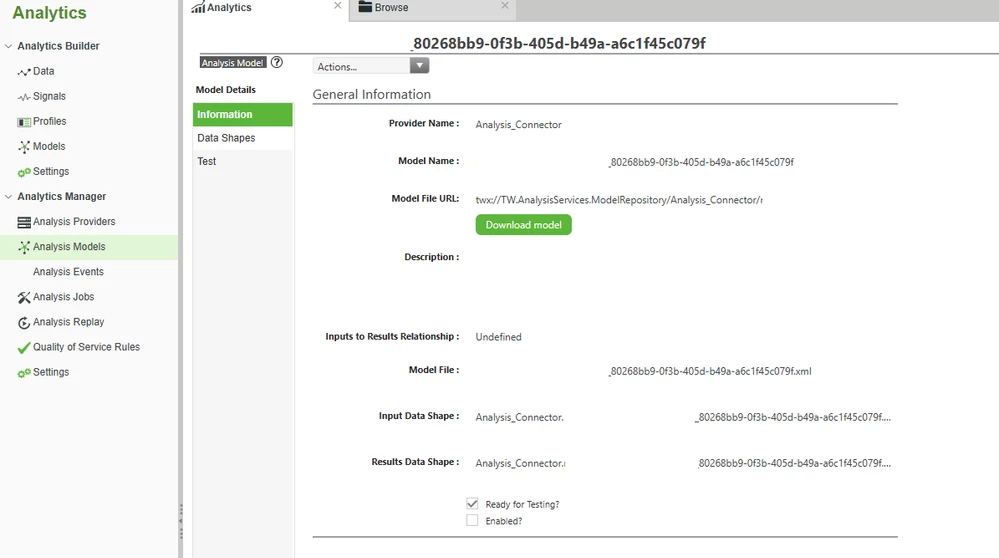Open Profiles under Analytics Builder

click(x=50, y=121)
